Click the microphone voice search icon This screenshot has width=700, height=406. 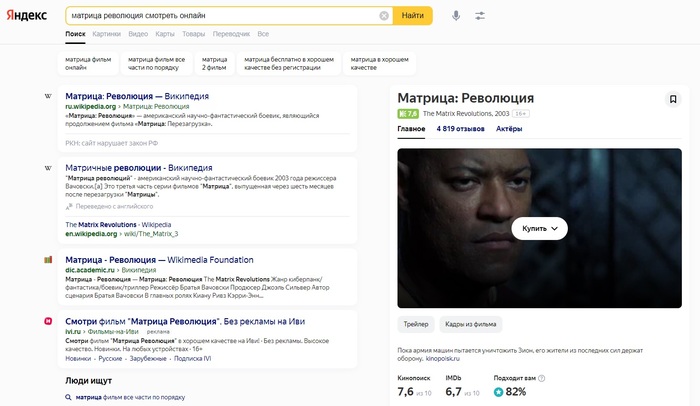pyautogui.click(x=456, y=15)
